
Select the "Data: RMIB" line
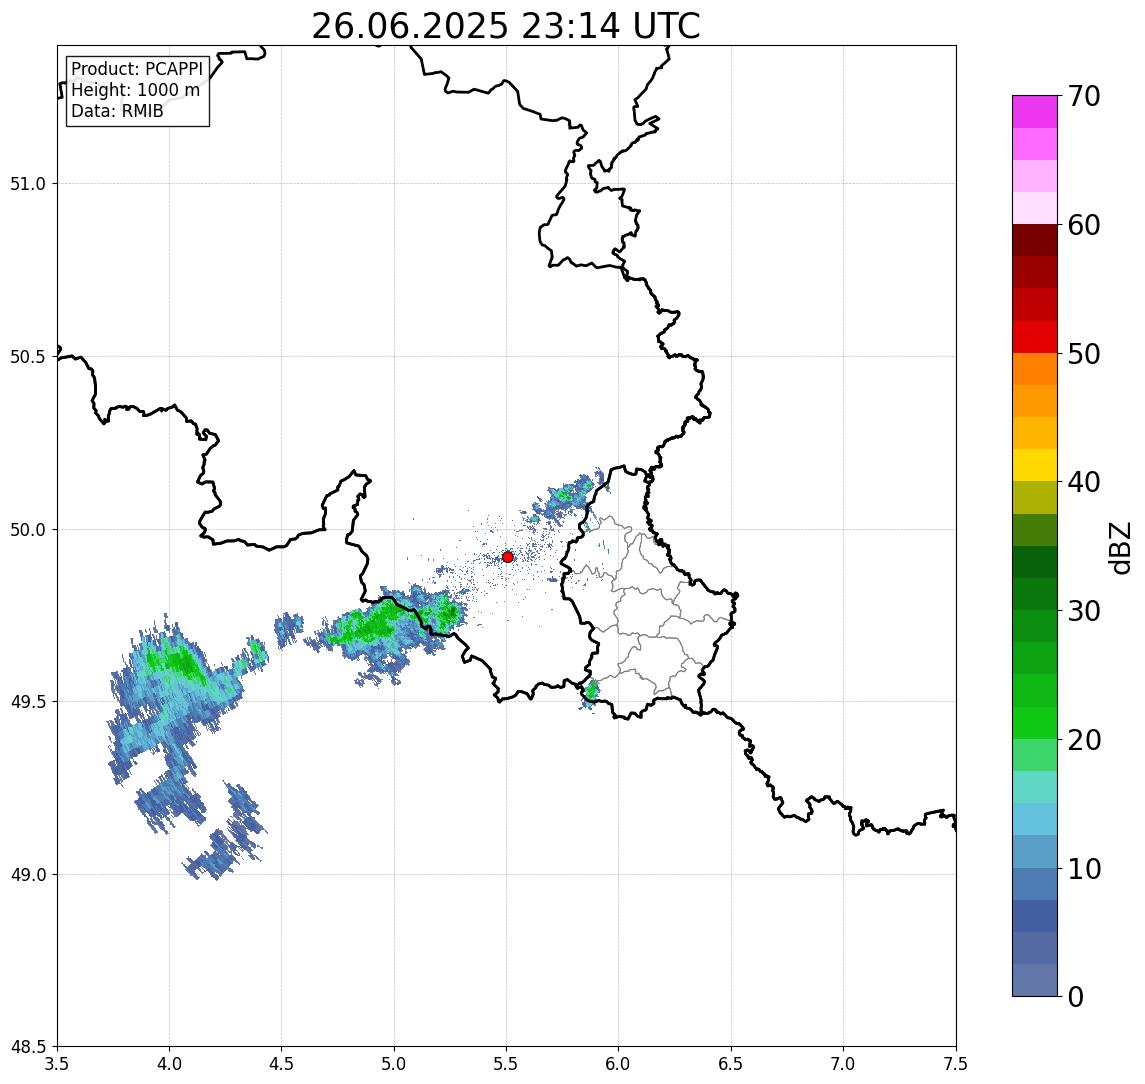tap(117, 111)
